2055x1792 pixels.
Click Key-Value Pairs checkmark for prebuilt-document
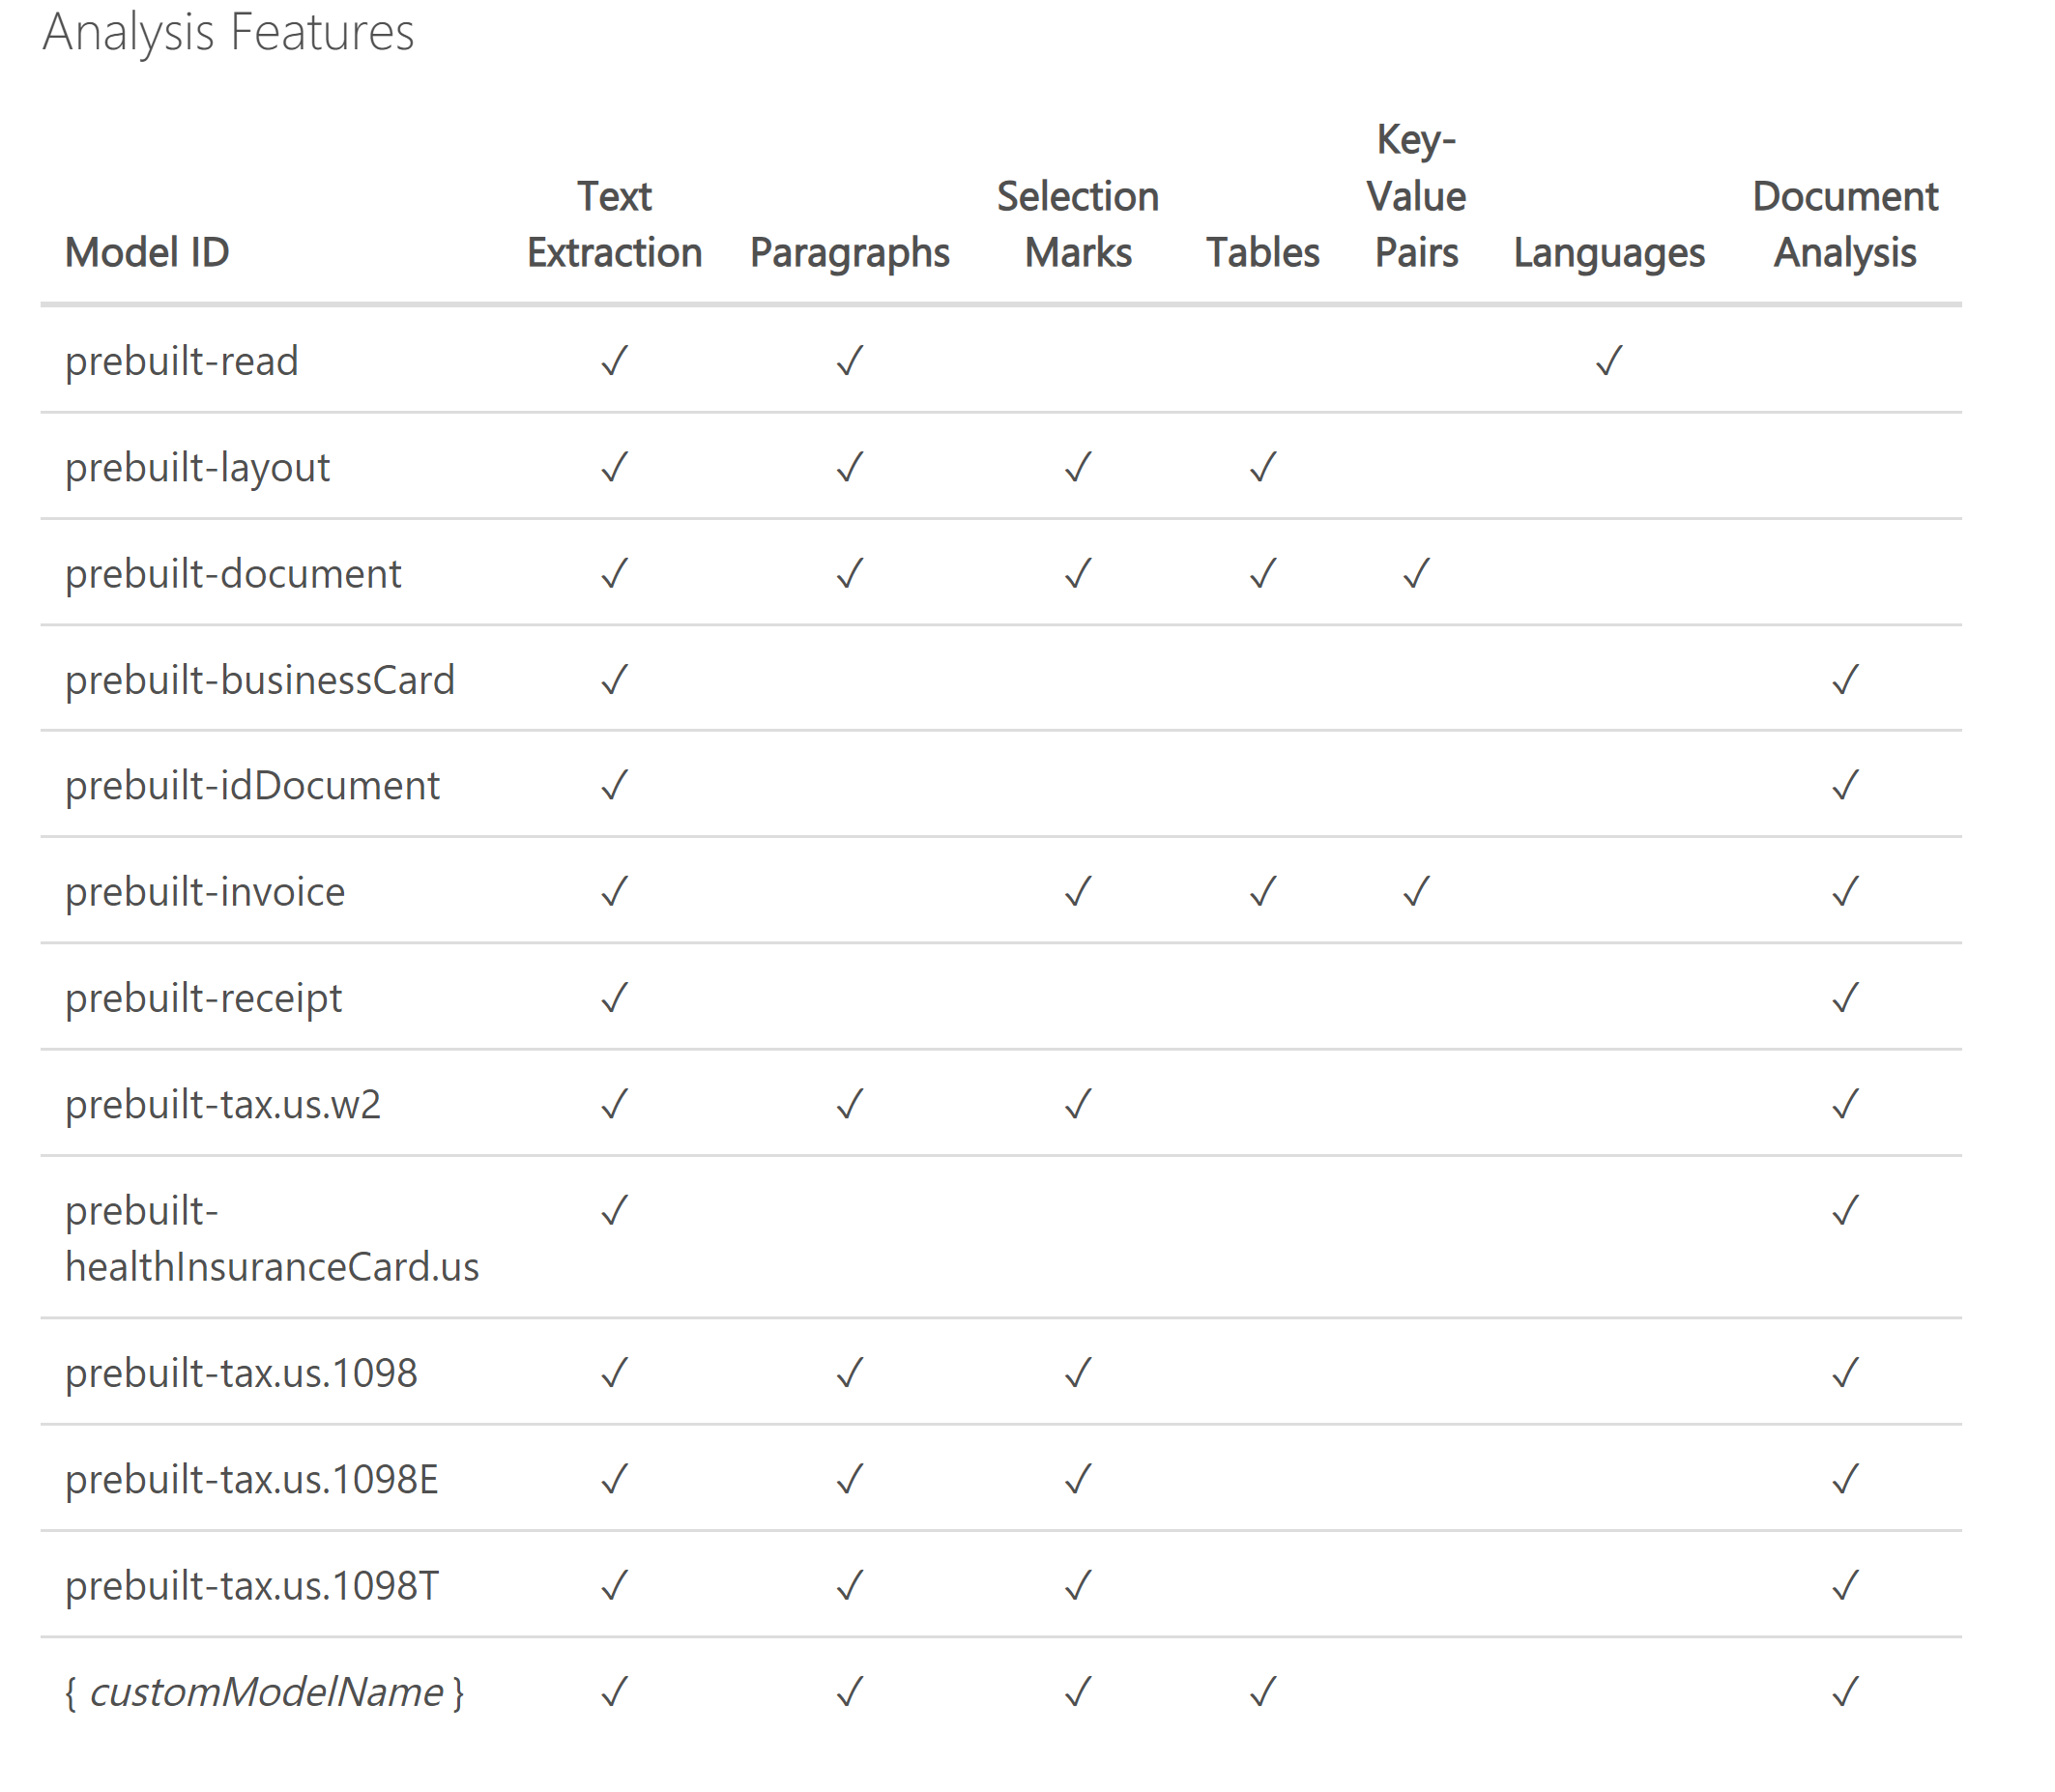[x=1416, y=573]
